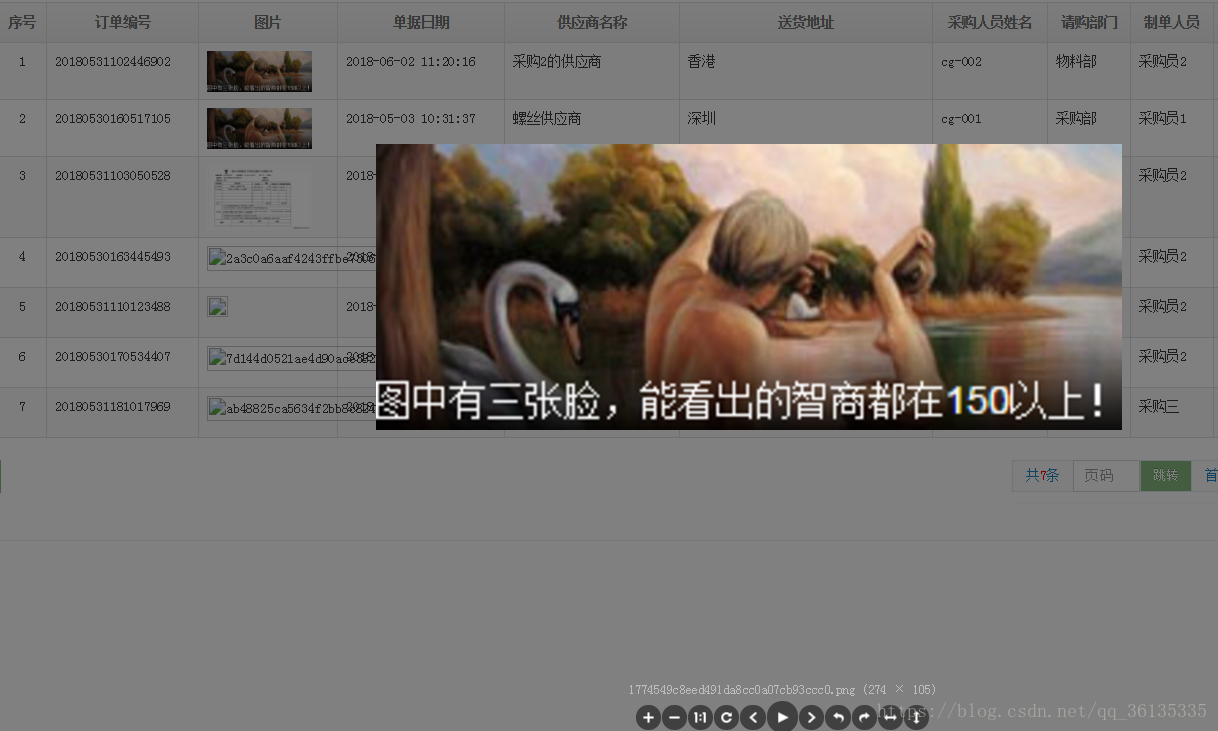Viewport: 1218px width, 731px height.
Task: Click the green 跳转 jump button
Action: pyautogui.click(x=1165, y=476)
